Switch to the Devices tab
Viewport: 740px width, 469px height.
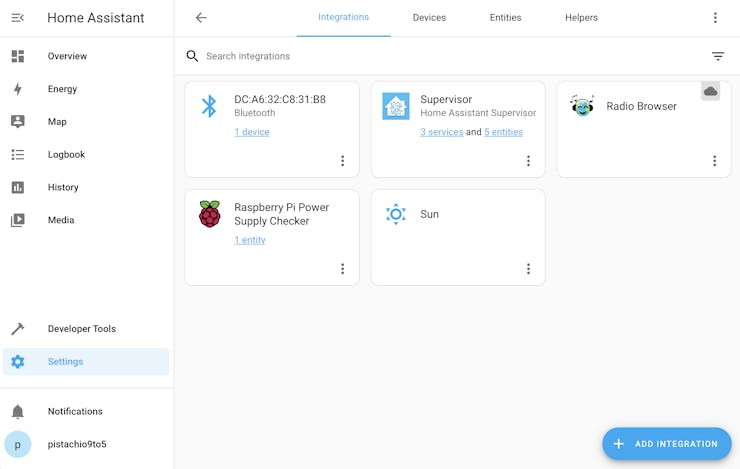tap(429, 17)
